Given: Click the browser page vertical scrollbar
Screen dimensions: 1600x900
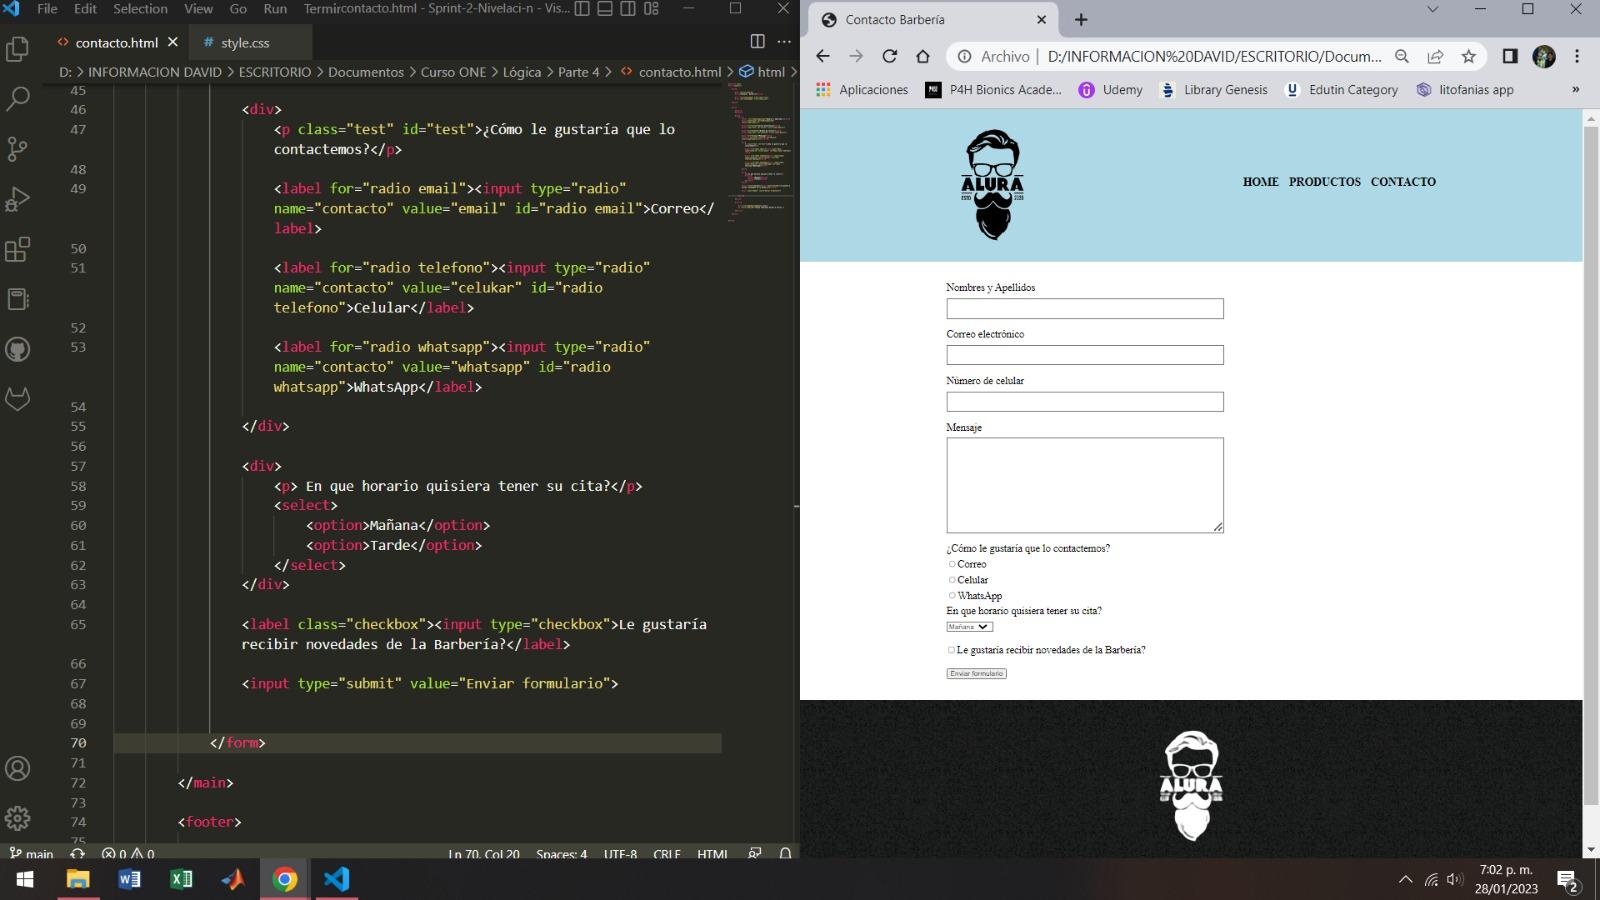Looking at the screenshot, I should click(1591, 465).
